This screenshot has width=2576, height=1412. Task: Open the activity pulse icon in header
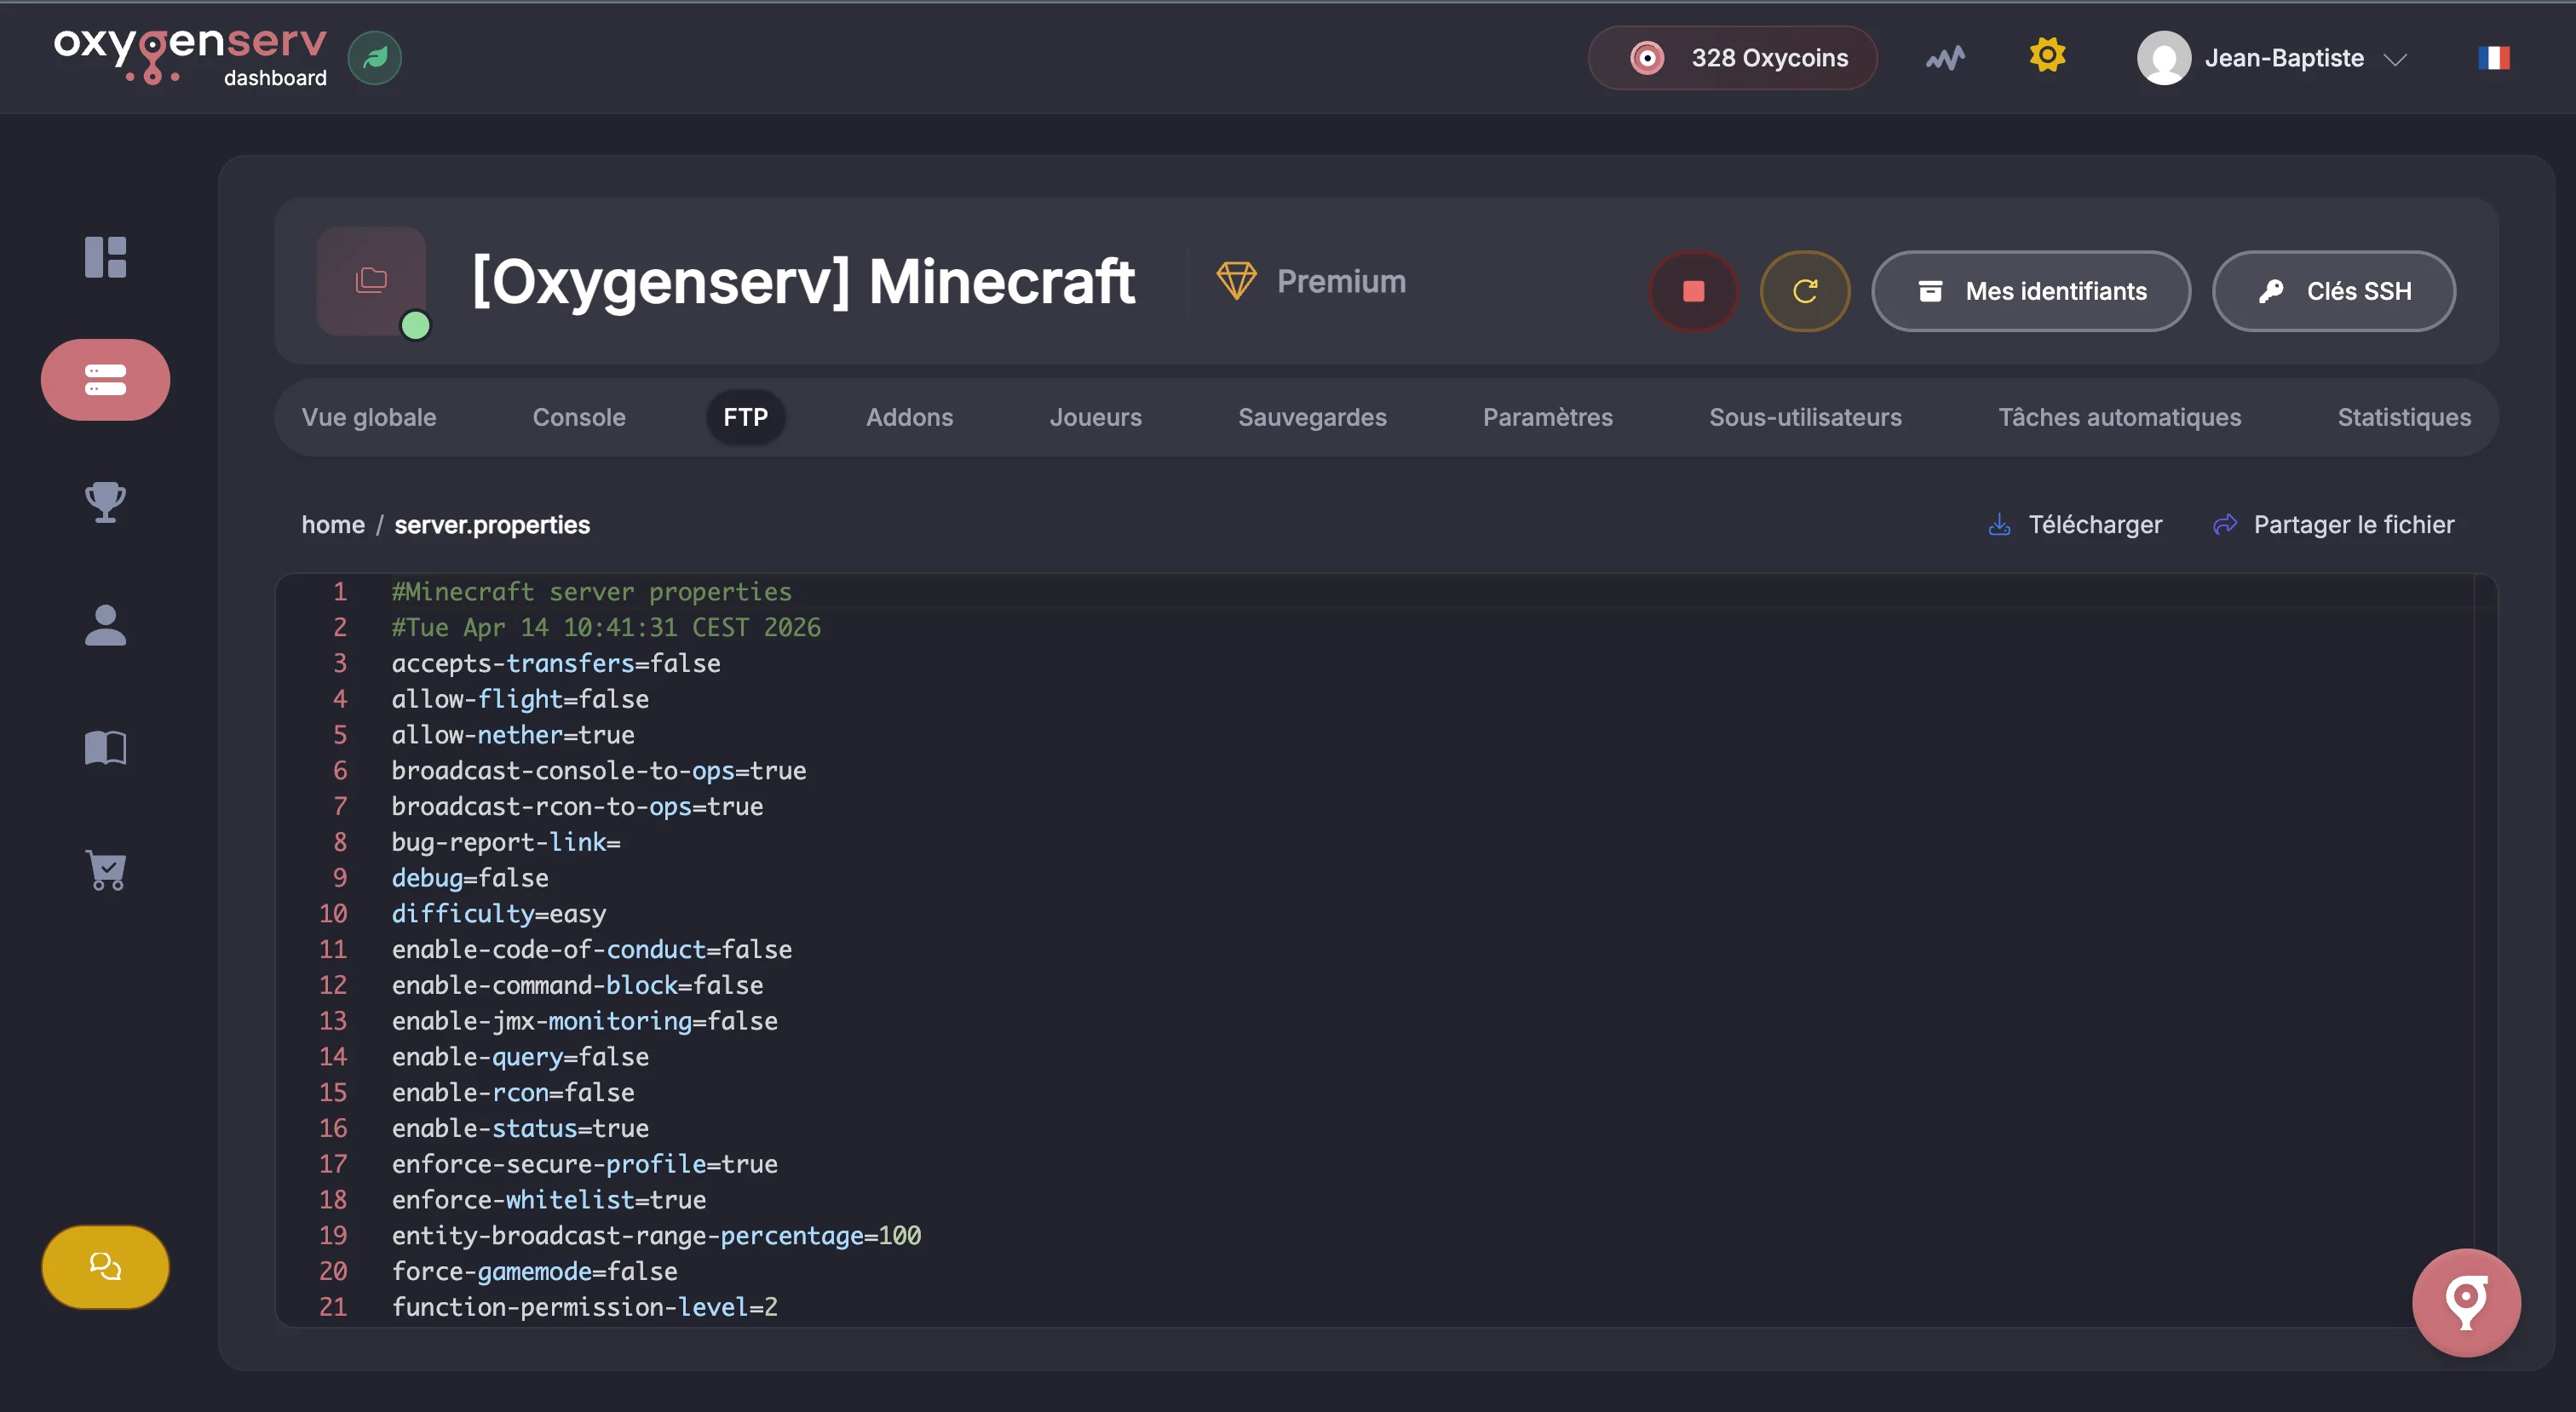click(x=1945, y=58)
